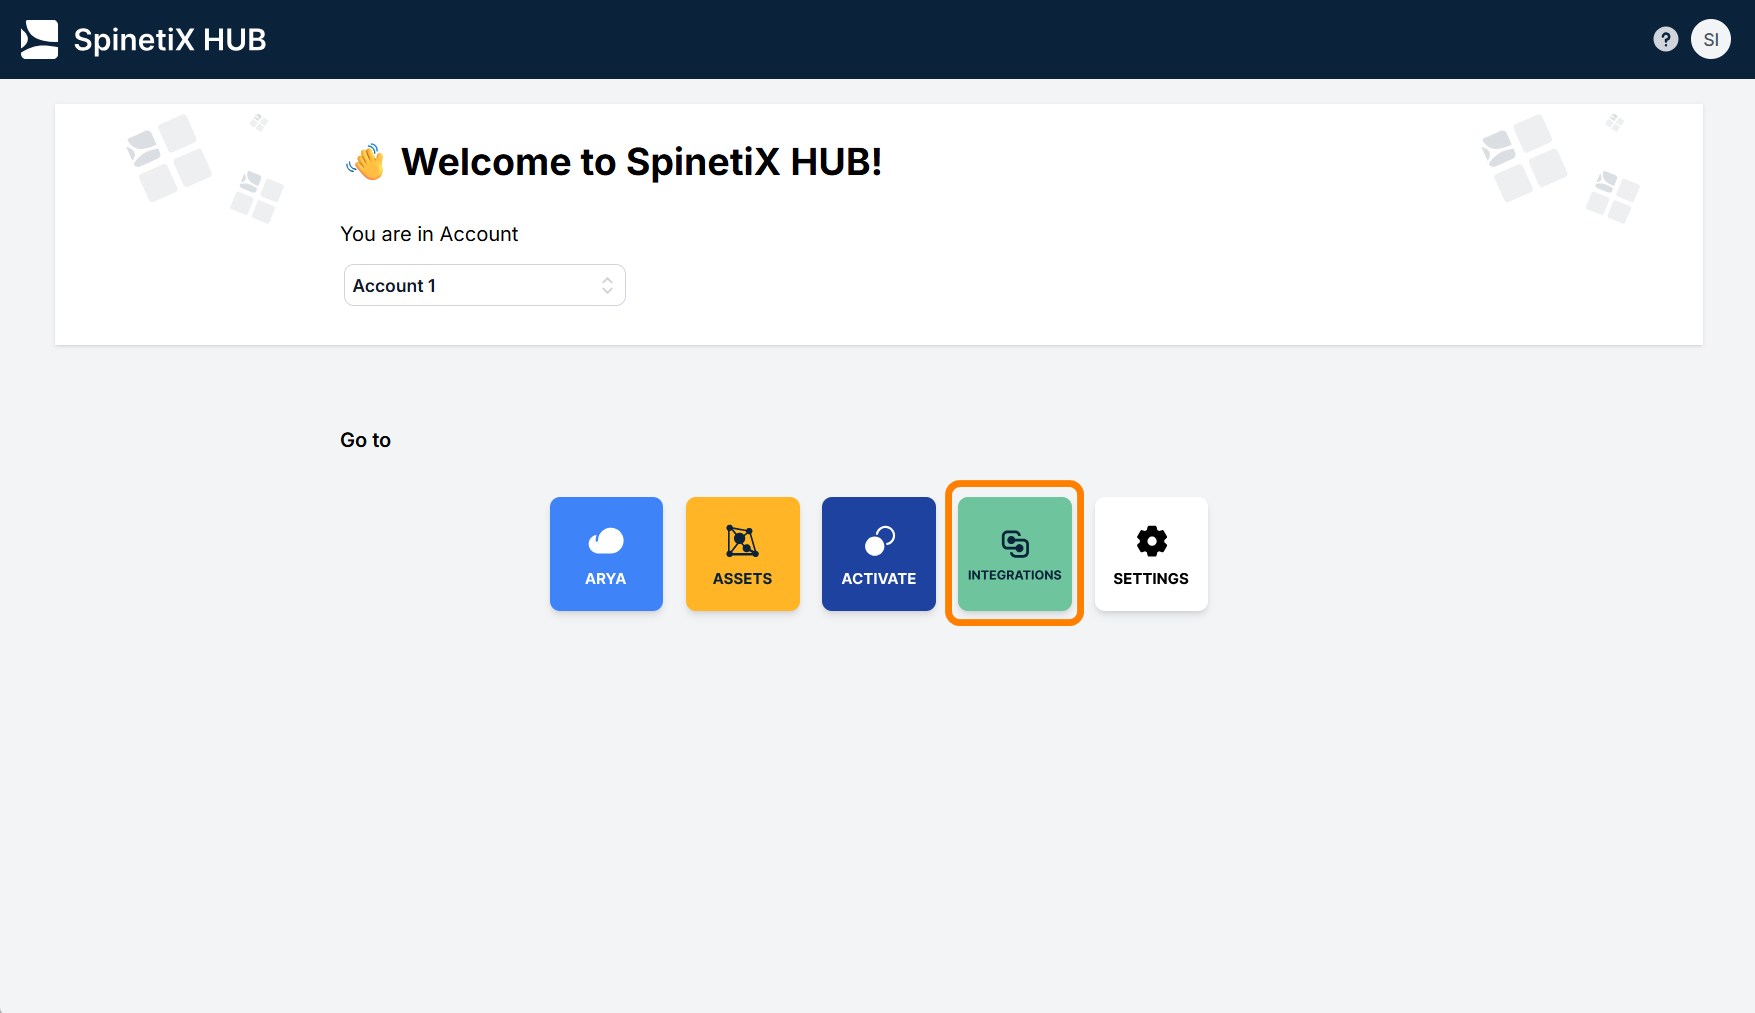Click the help question mark icon

pyautogui.click(x=1665, y=39)
